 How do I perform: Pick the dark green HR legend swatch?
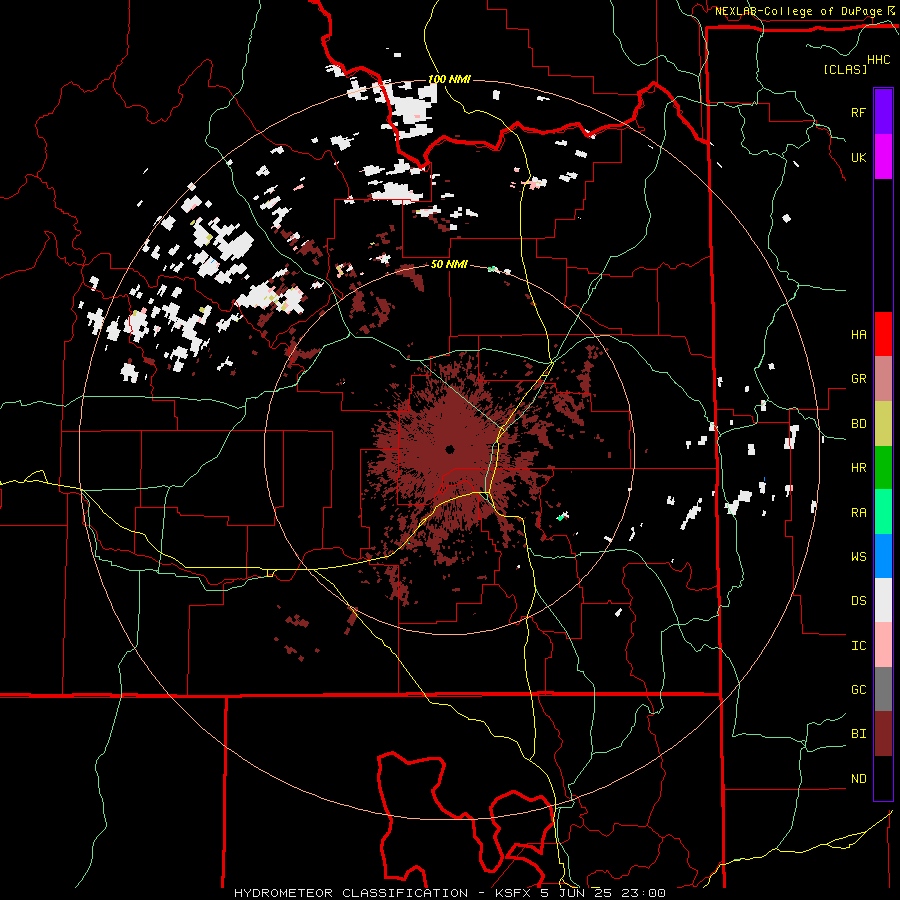(883, 468)
